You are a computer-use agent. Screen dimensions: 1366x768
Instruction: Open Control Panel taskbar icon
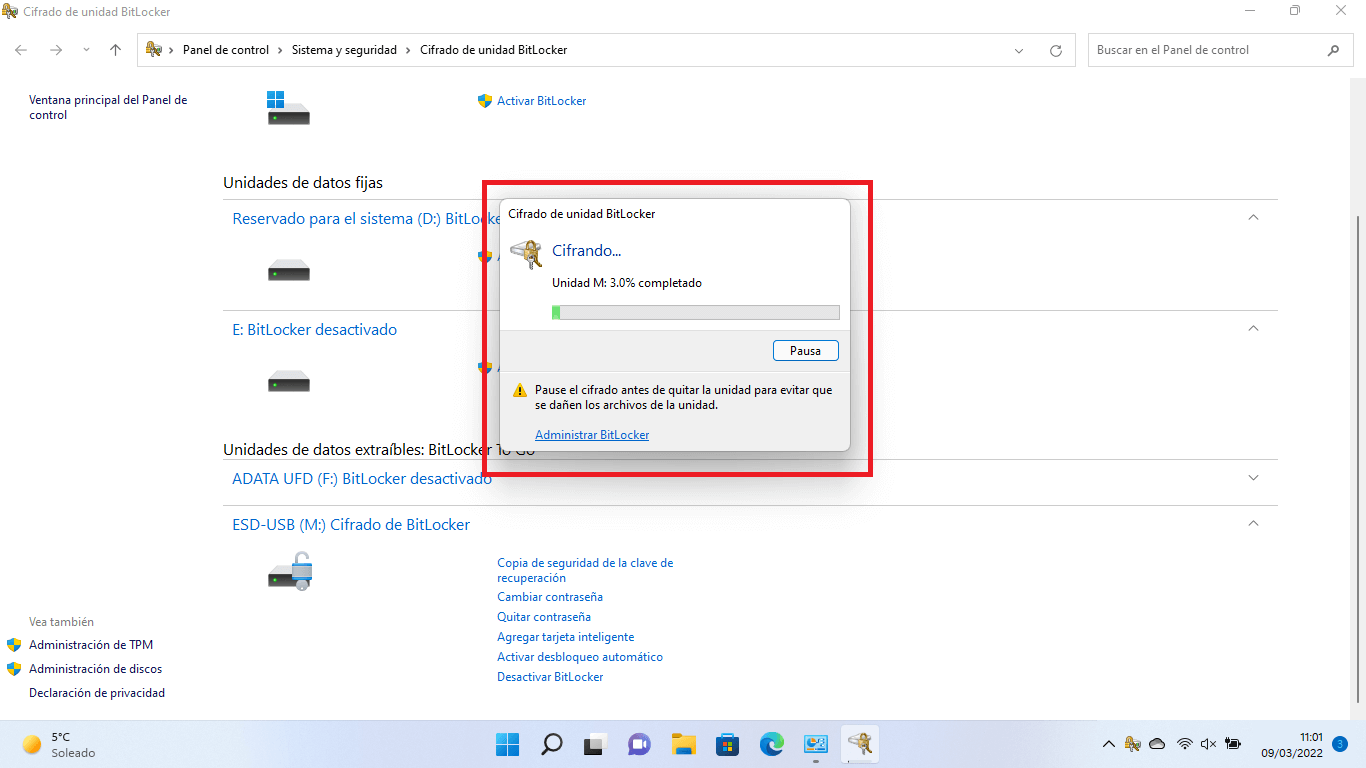816,744
